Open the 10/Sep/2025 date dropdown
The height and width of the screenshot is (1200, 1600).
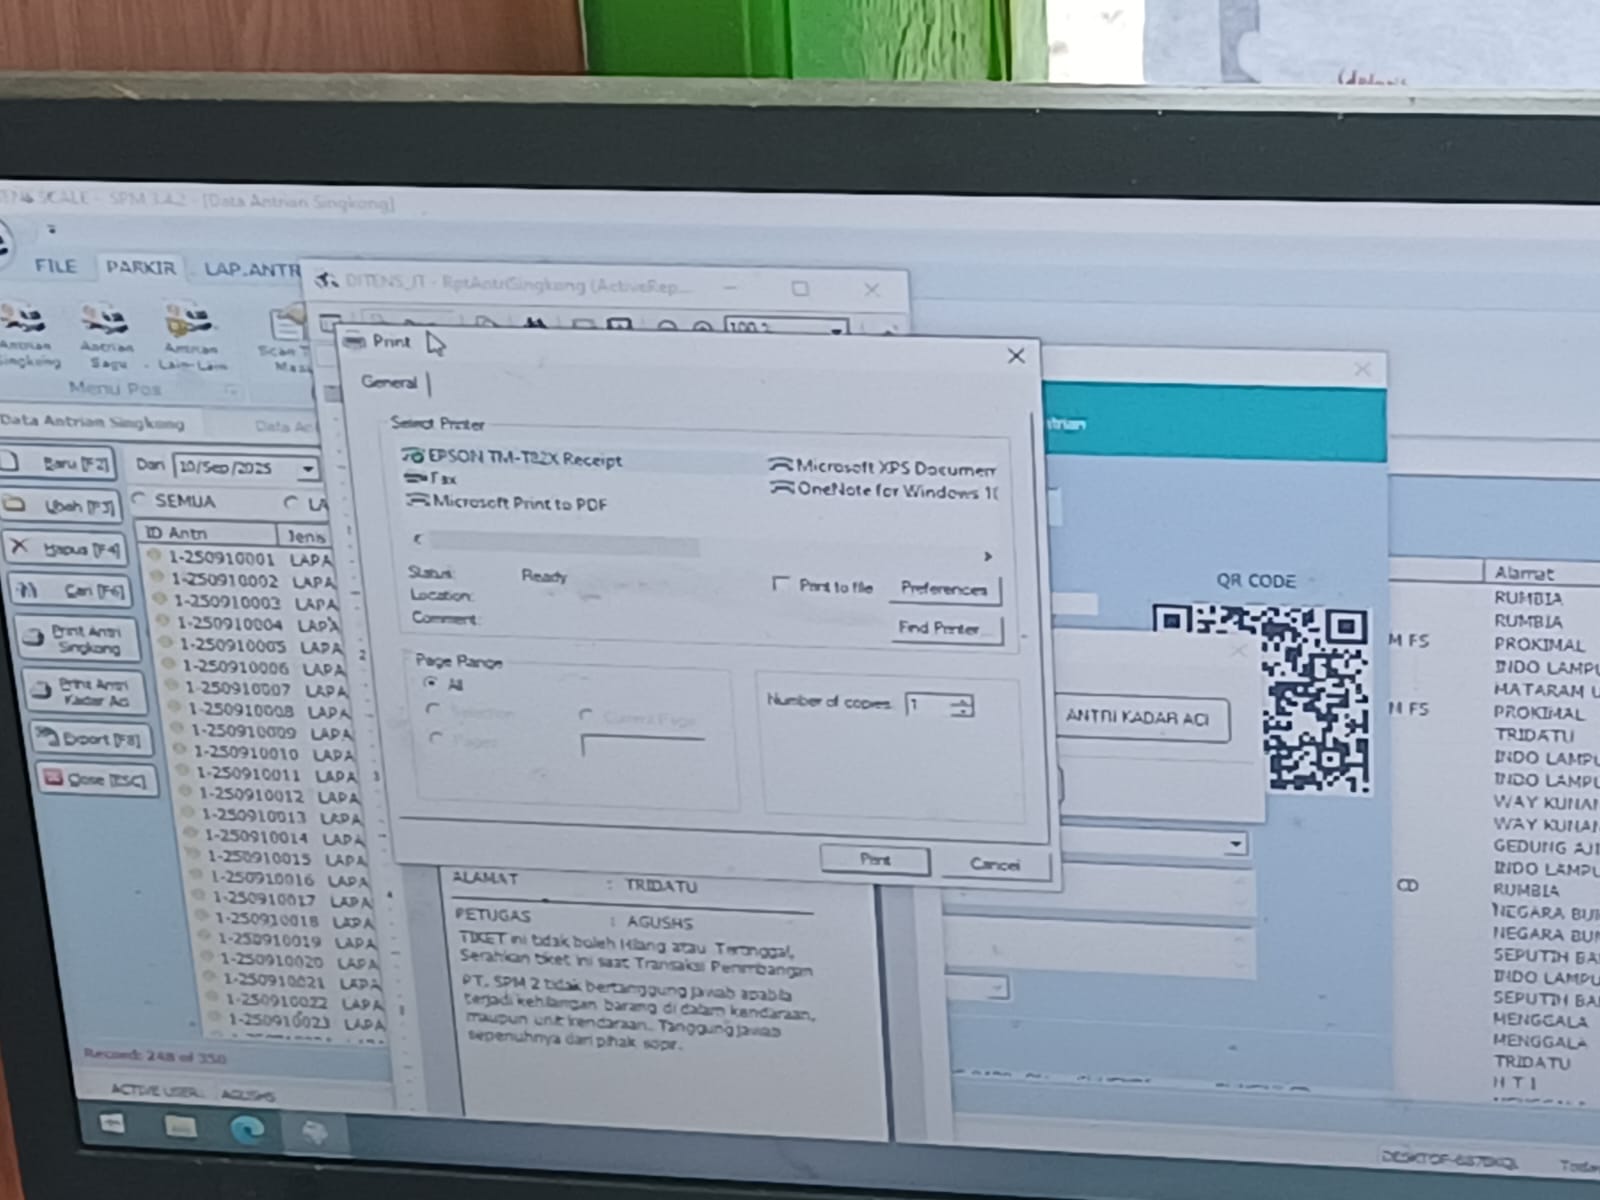(308, 467)
